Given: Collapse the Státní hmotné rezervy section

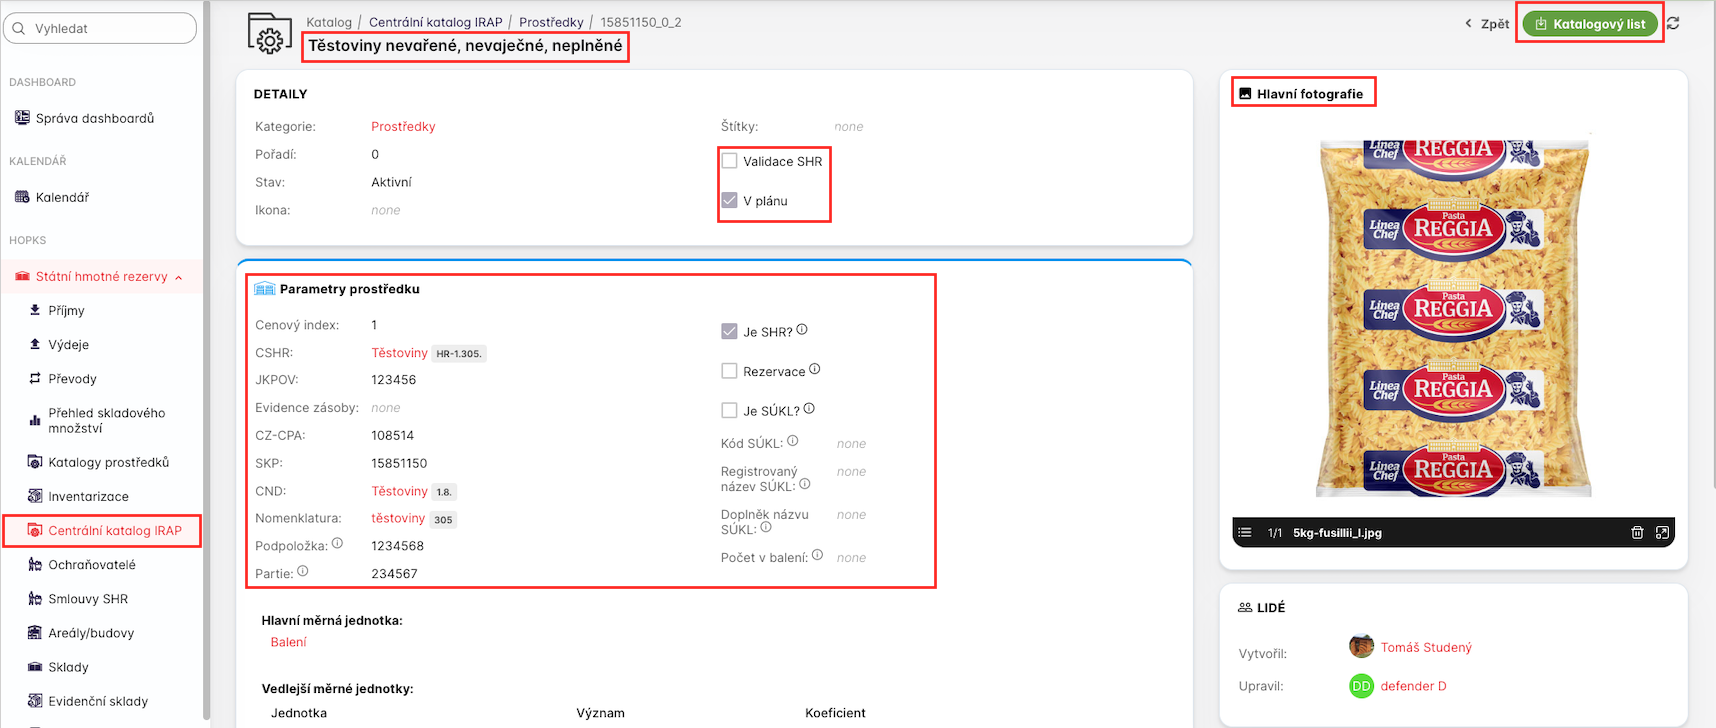Looking at the screenshot, I should point(179,278).
